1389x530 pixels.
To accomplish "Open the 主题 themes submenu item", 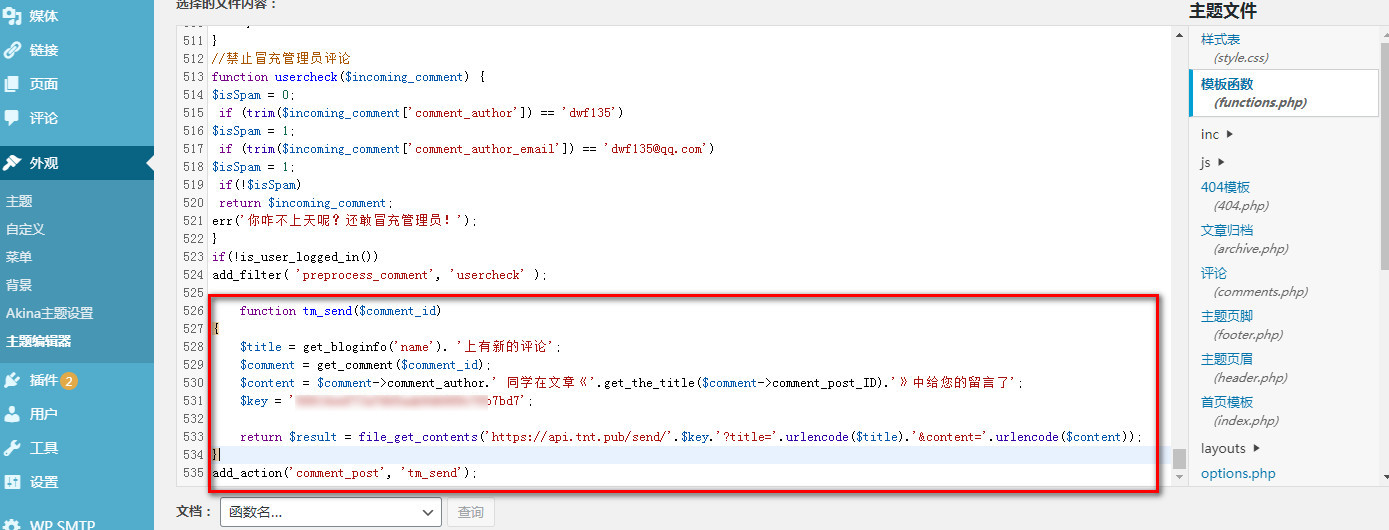I will 19,201.
